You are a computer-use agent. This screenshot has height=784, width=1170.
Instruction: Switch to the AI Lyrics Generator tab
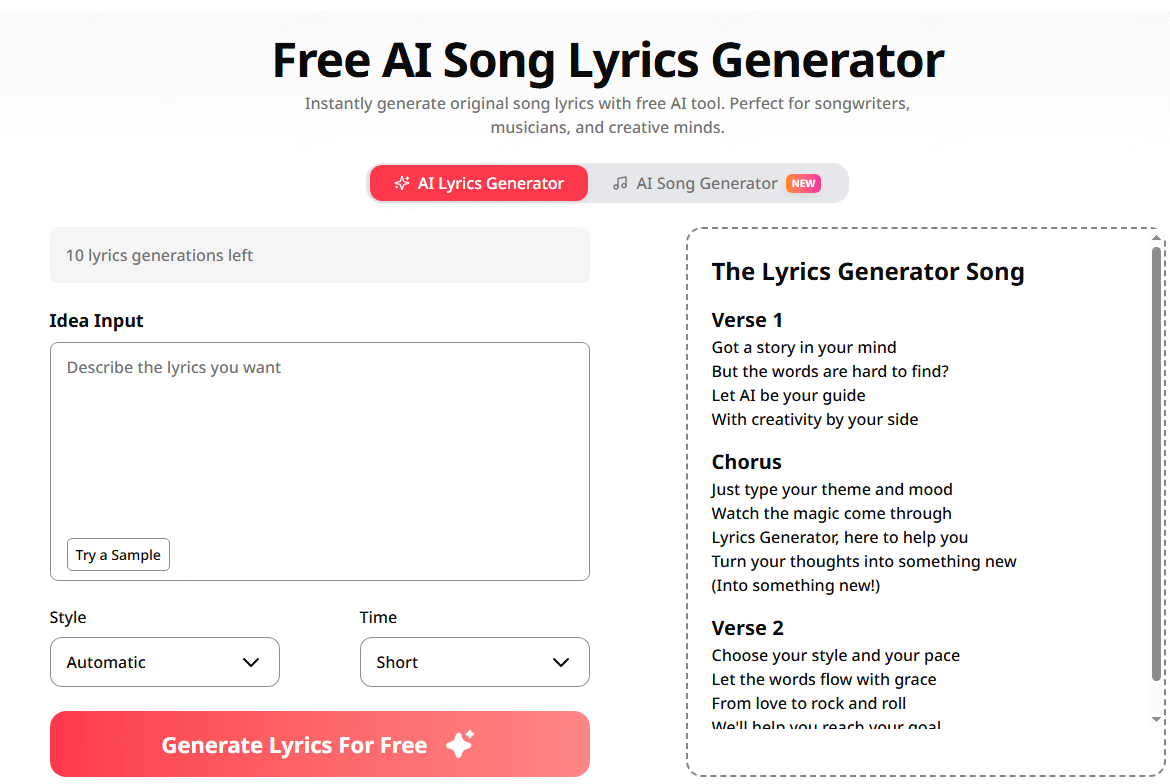[x=479, y=183]
